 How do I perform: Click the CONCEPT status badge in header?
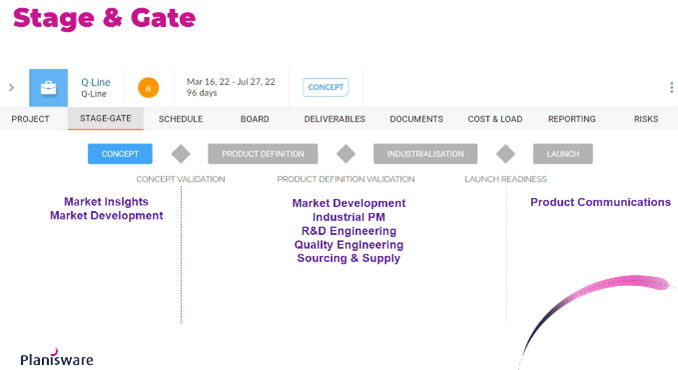(x=326, y=87)
